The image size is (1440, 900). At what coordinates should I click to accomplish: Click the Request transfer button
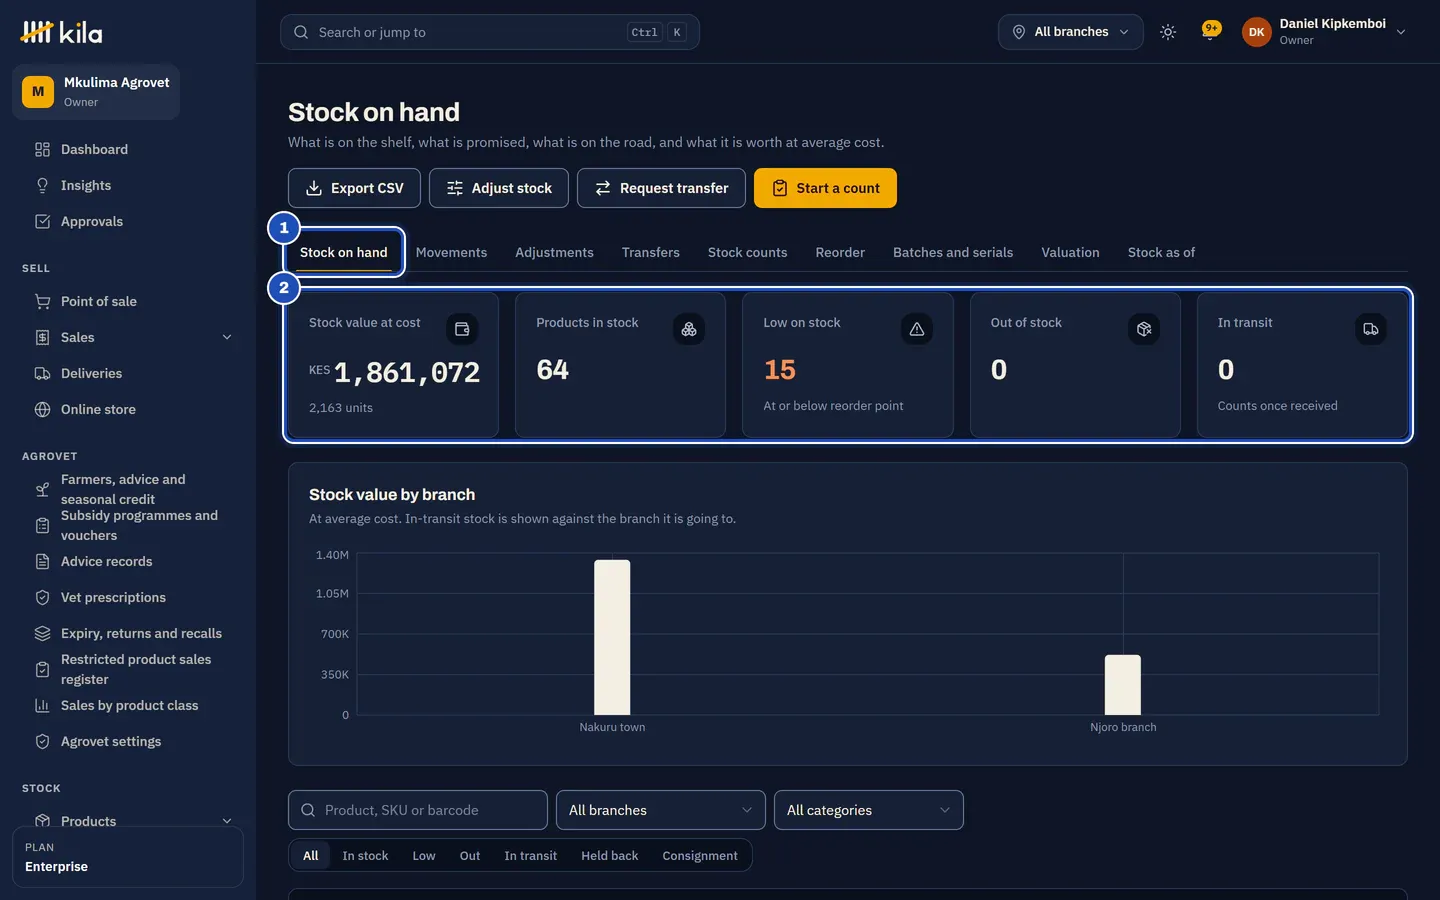point(661,188)
